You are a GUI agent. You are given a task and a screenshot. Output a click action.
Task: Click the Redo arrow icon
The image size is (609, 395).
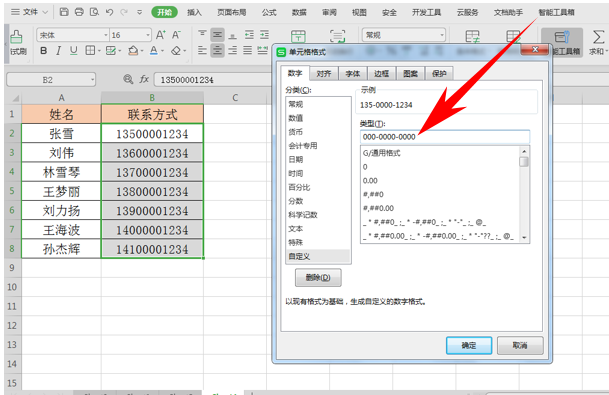click(124, 12)
